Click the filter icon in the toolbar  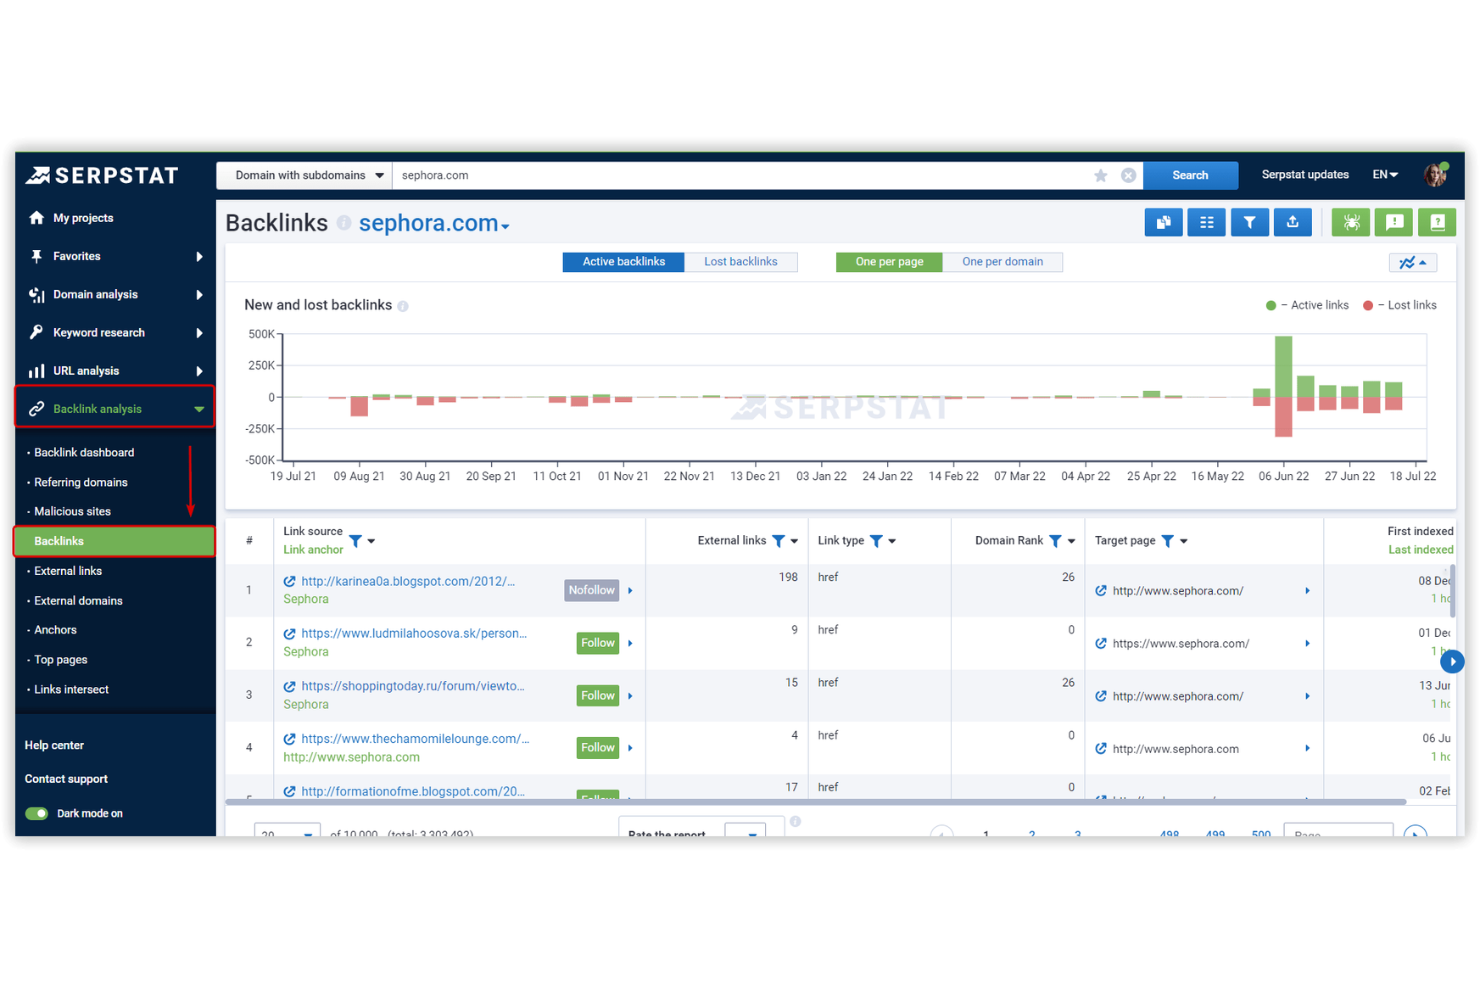(x=1249, y=222)
